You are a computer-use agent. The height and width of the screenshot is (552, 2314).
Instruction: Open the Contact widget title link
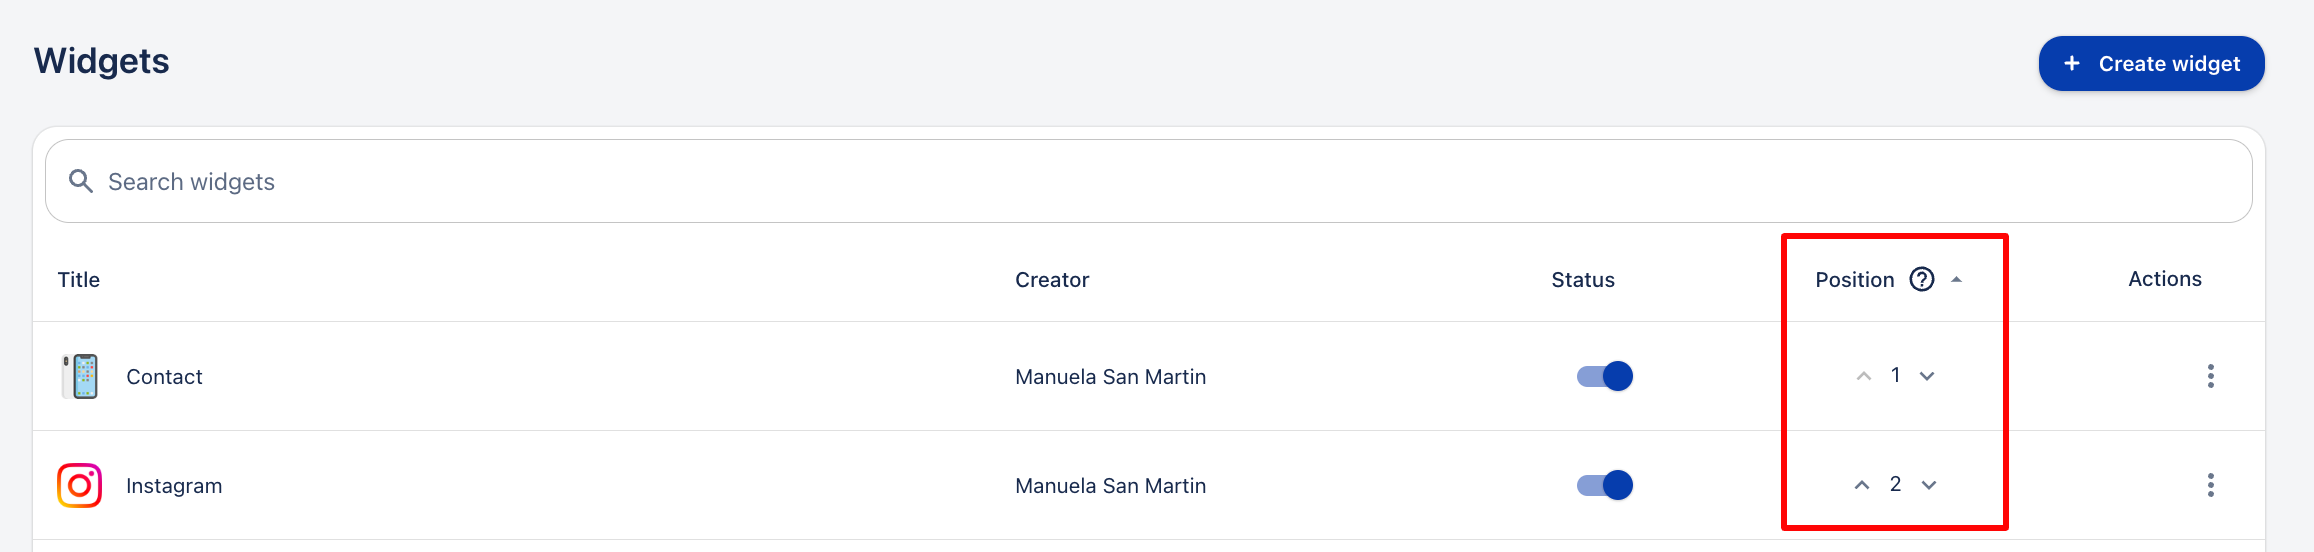click(164, 377)
